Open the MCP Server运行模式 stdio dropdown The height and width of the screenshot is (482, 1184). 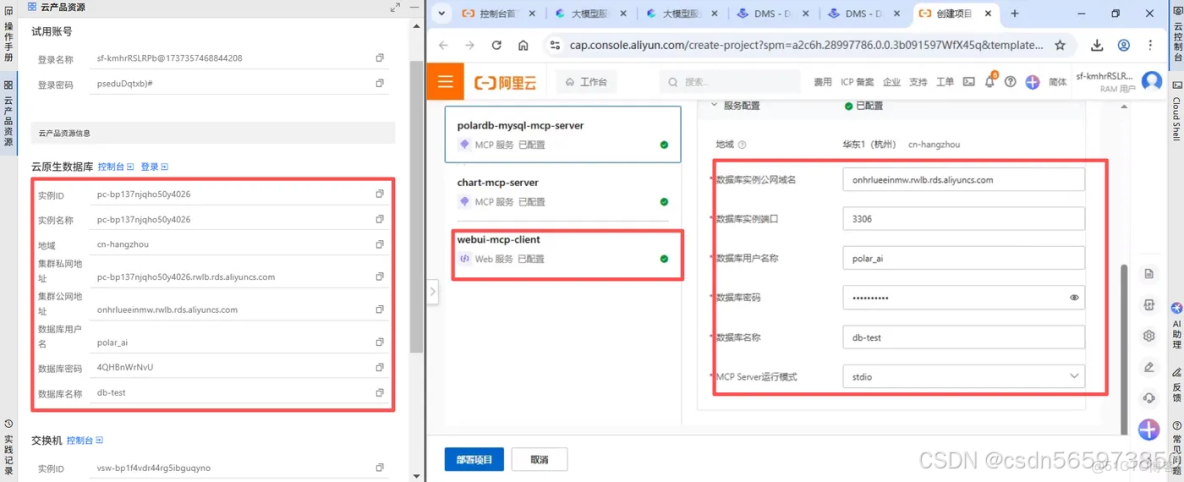964,375
